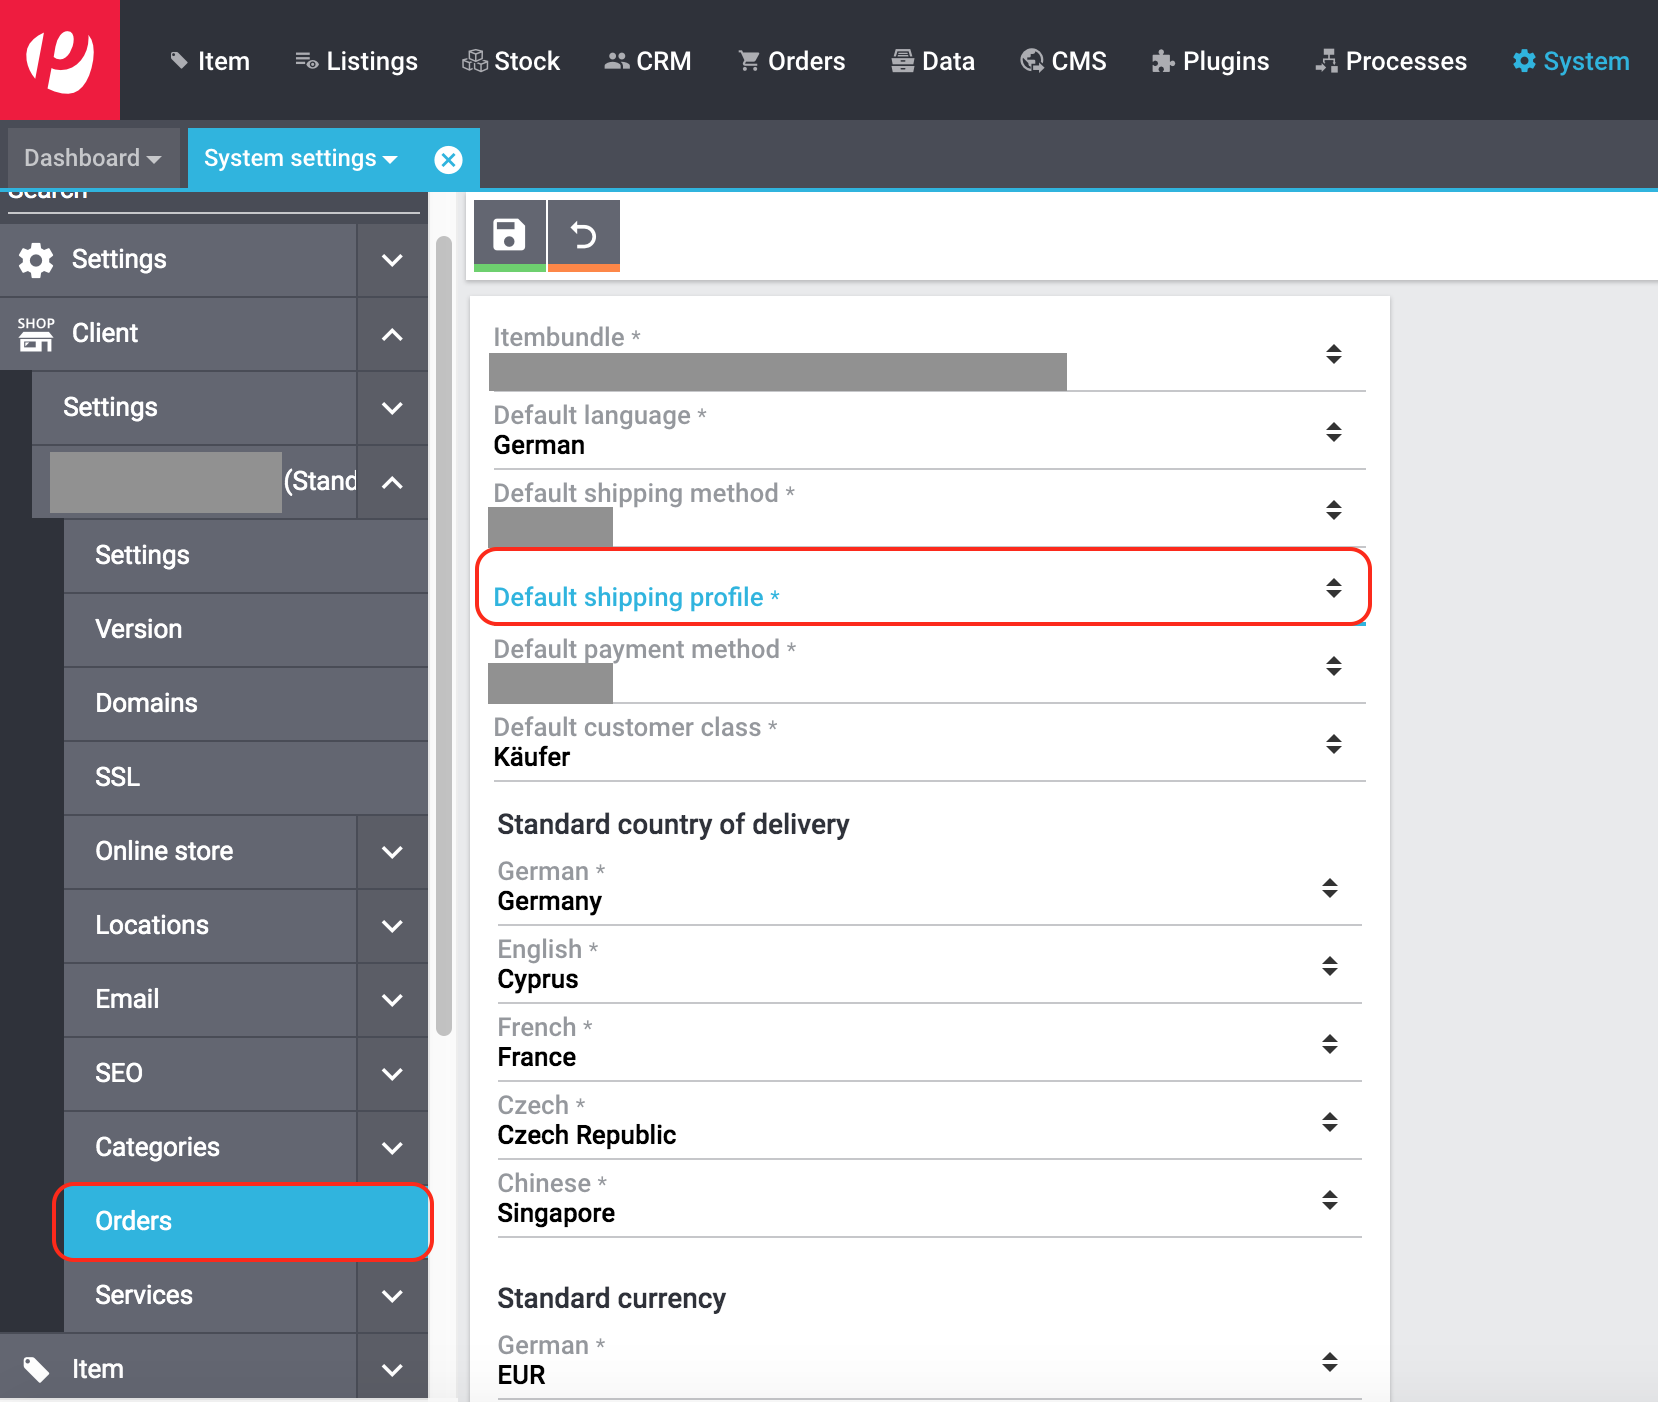Select the SSL entry

point(245,778)
